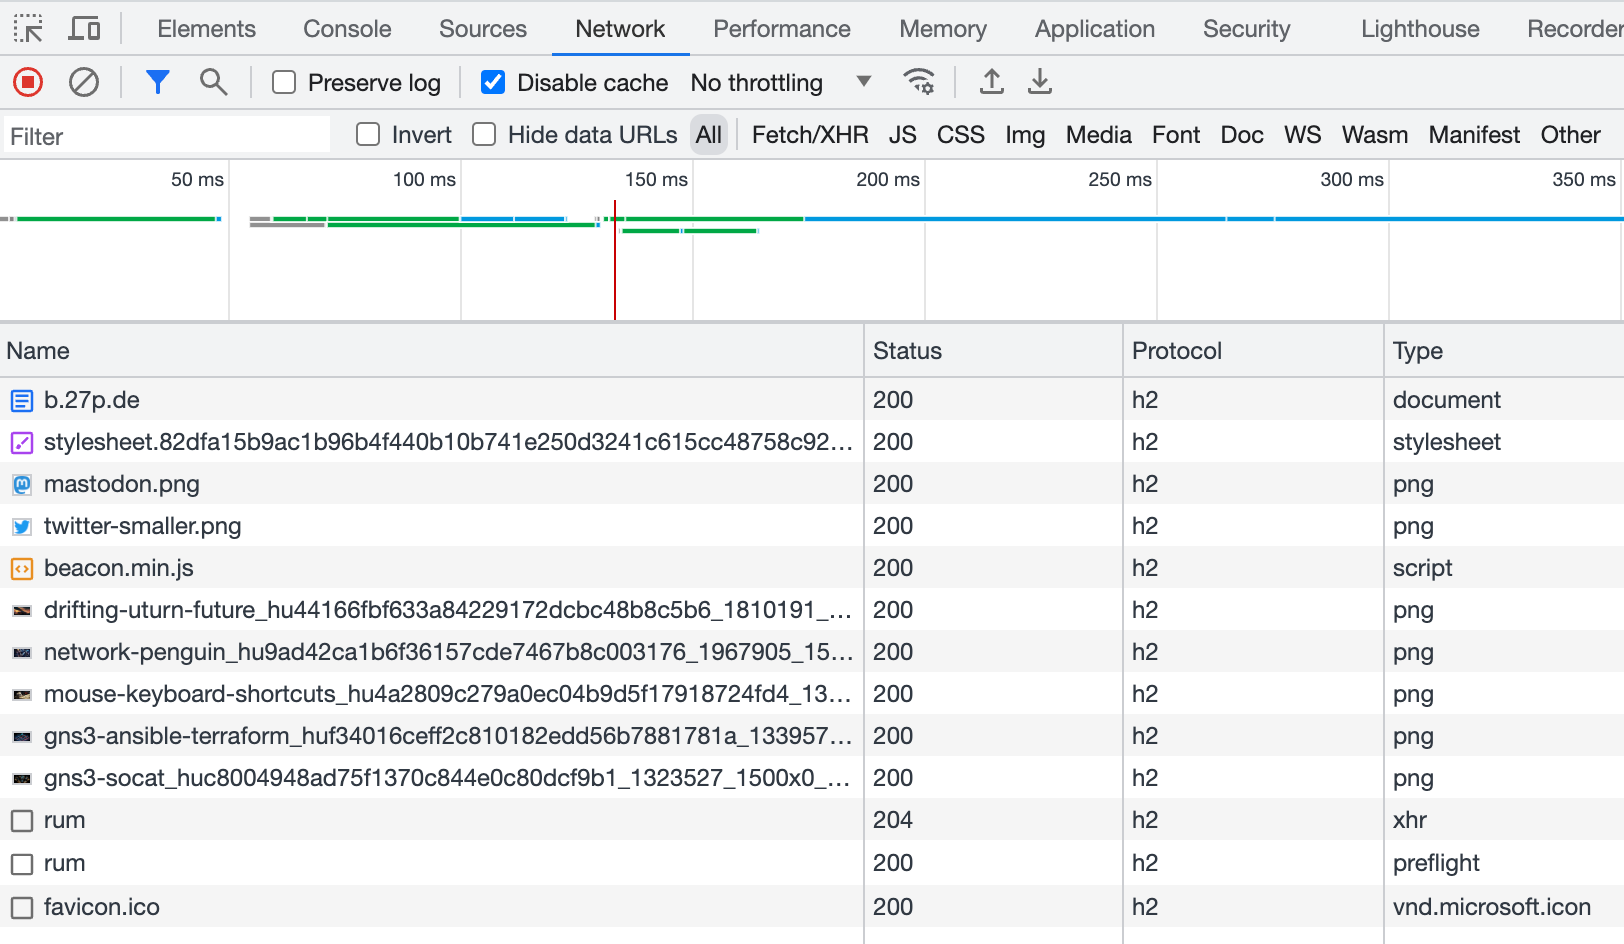Open the No throttling dropdown
This screenshot has height=944, width=1624.
(x=780, y=82)
